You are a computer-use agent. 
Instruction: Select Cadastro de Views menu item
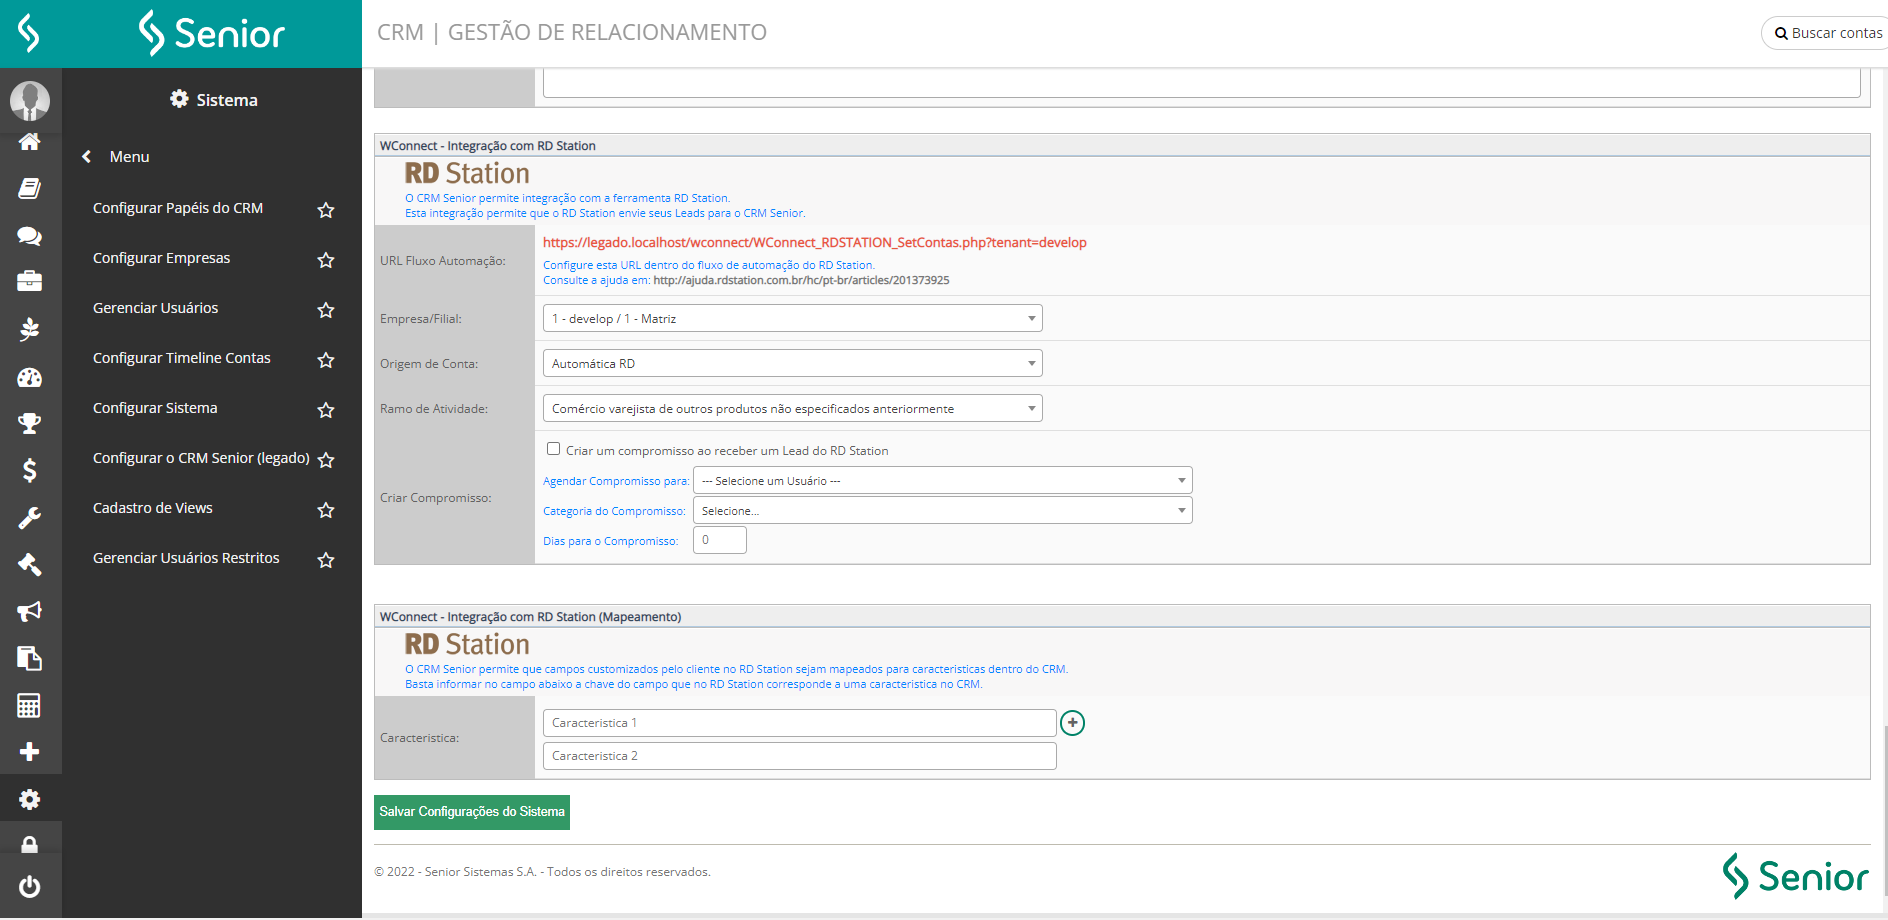click(x=153, y=508)
